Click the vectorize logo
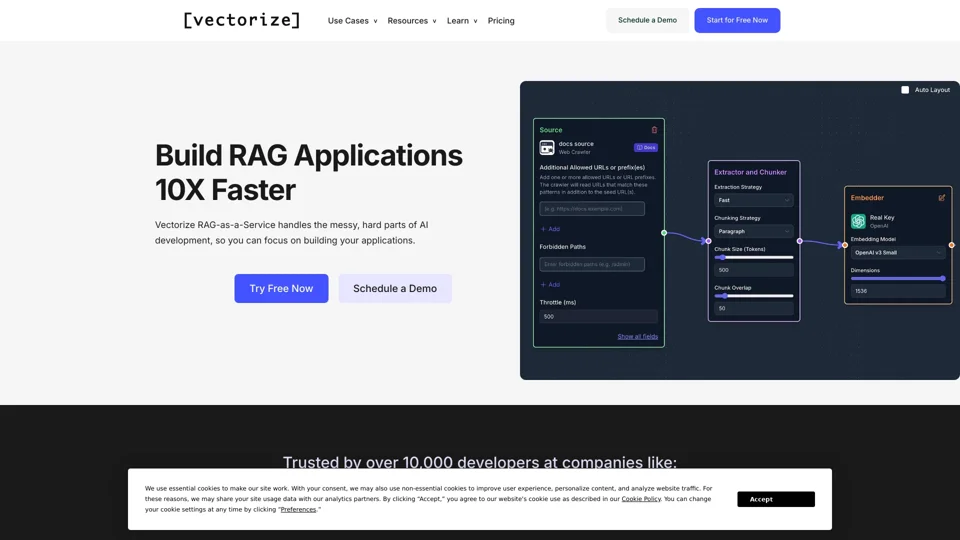 (242, 20)
